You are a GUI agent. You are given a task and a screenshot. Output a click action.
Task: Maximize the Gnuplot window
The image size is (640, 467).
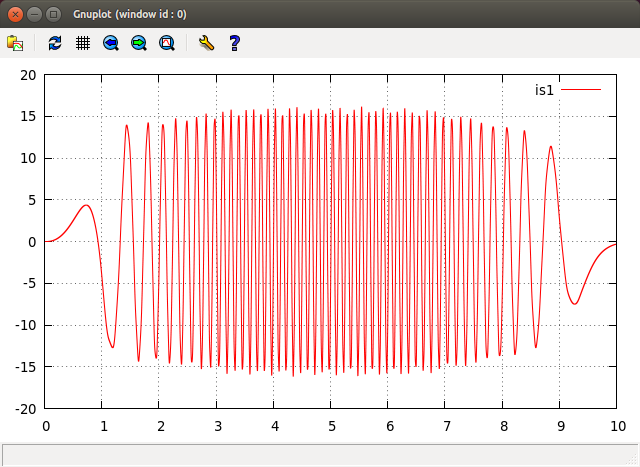coord(53,15)
